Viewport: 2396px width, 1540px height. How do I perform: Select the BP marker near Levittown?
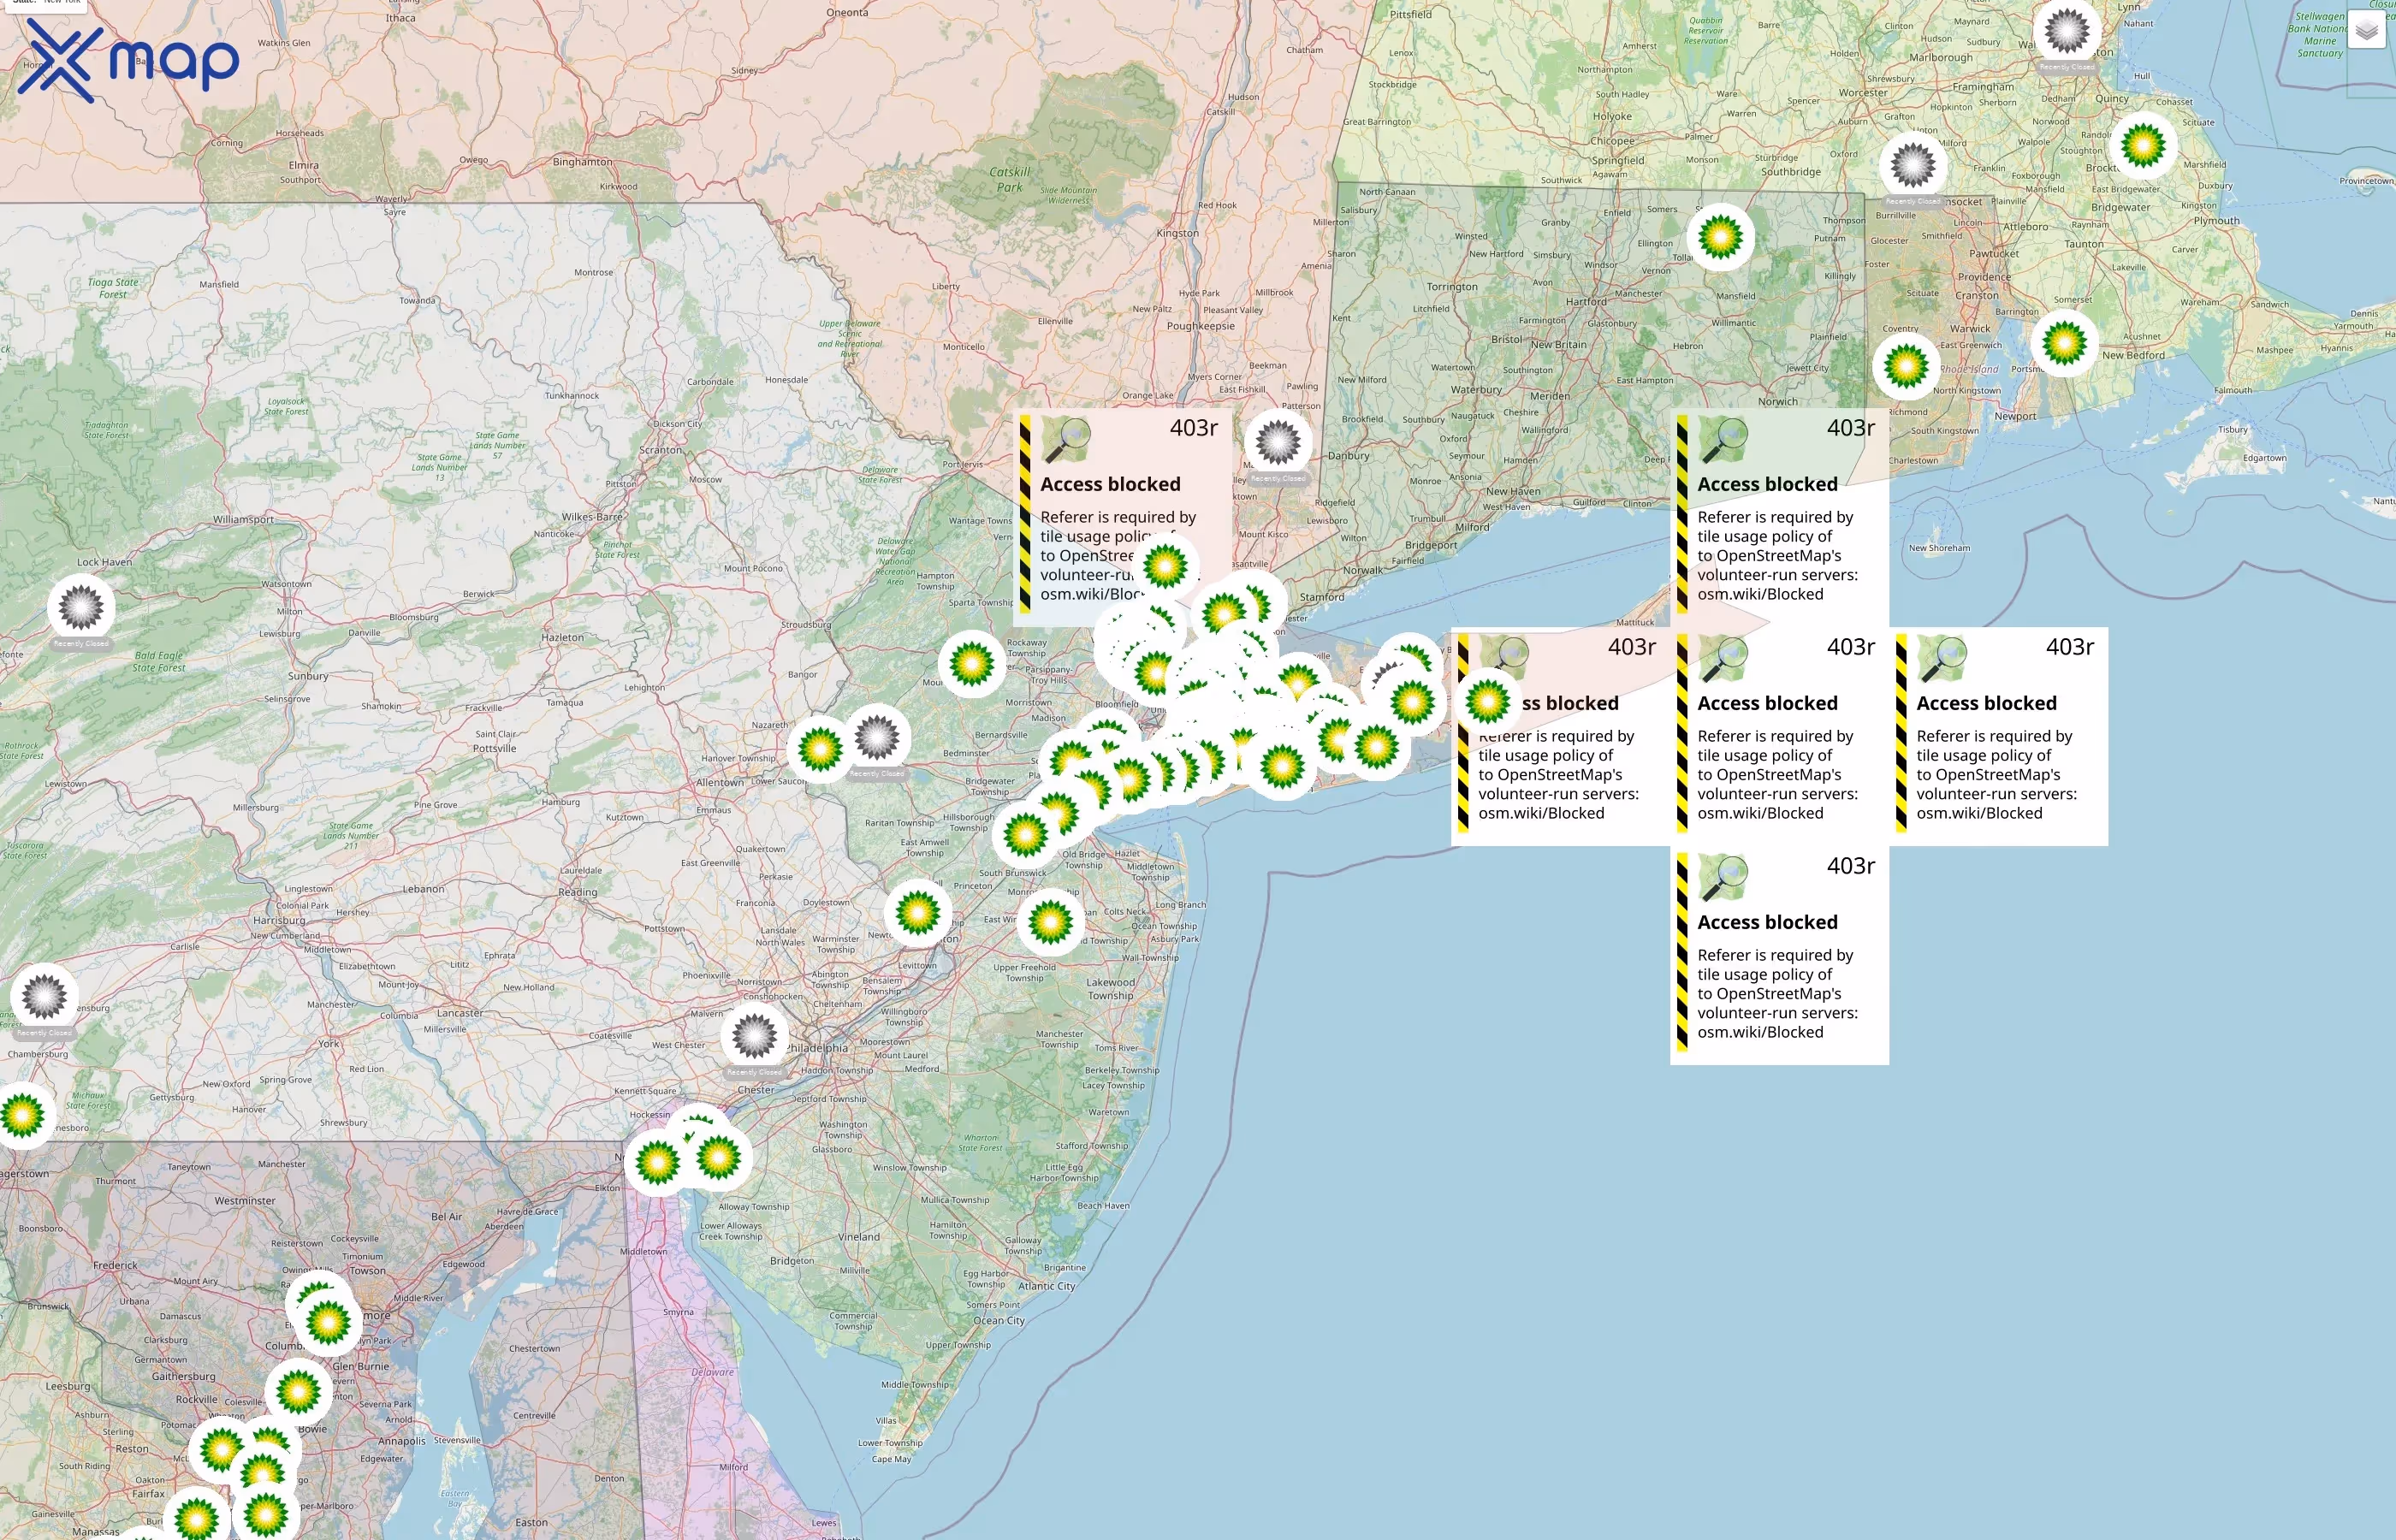click(918, 913)
